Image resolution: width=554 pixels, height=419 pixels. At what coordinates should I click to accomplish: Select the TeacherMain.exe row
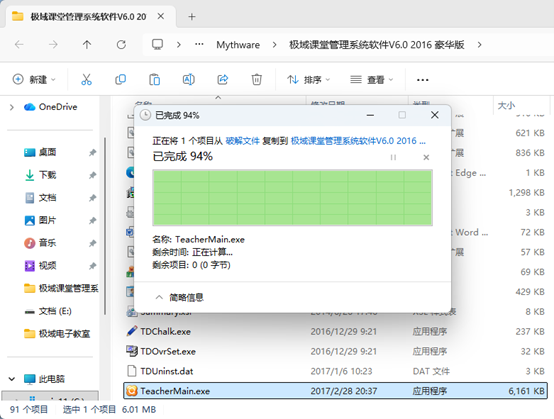pos(336,391)
